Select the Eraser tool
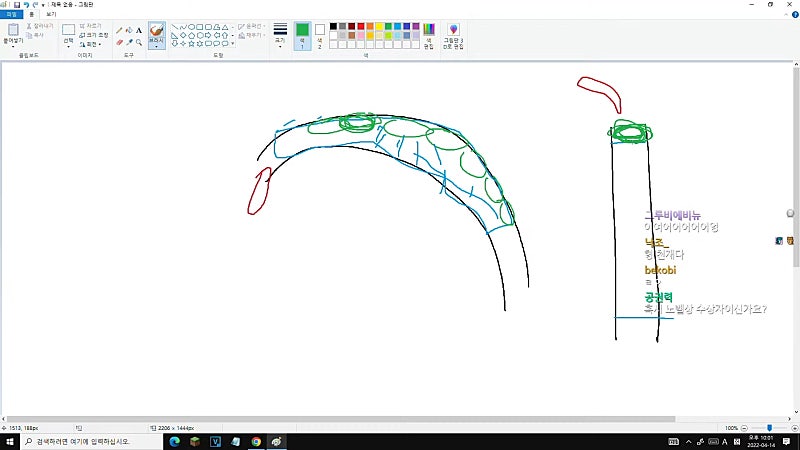 click(119, 42)
